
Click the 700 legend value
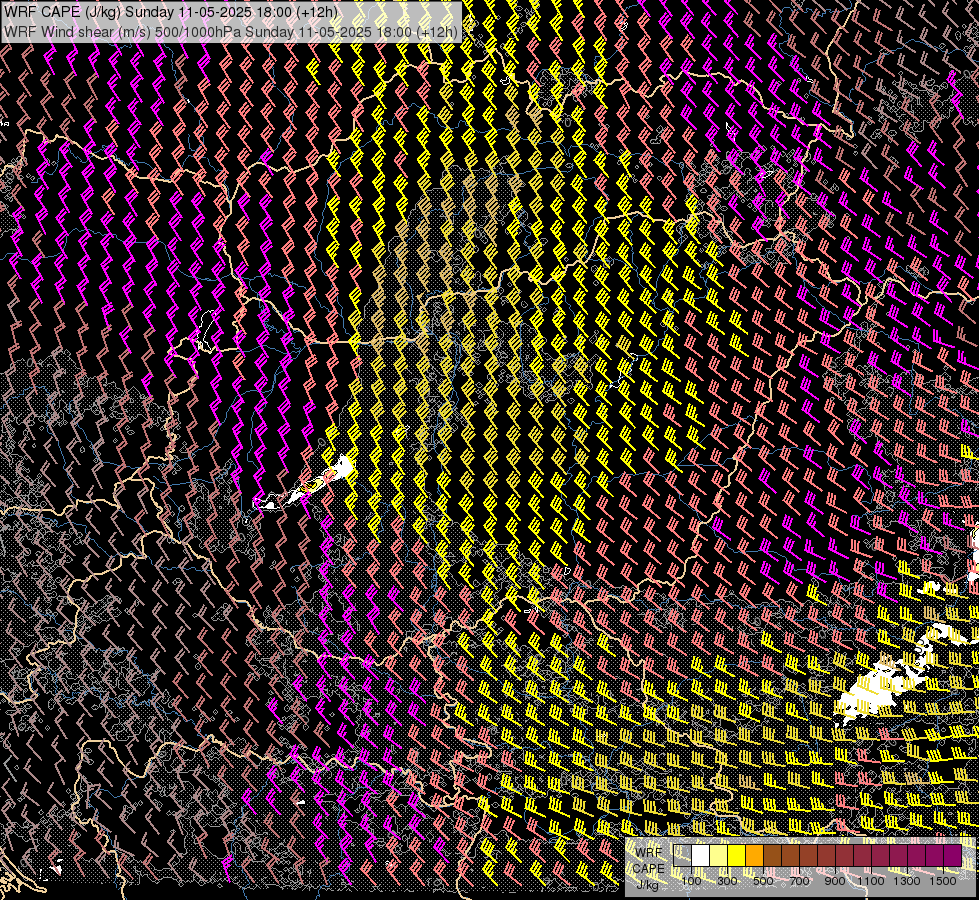tap(799, 881)
